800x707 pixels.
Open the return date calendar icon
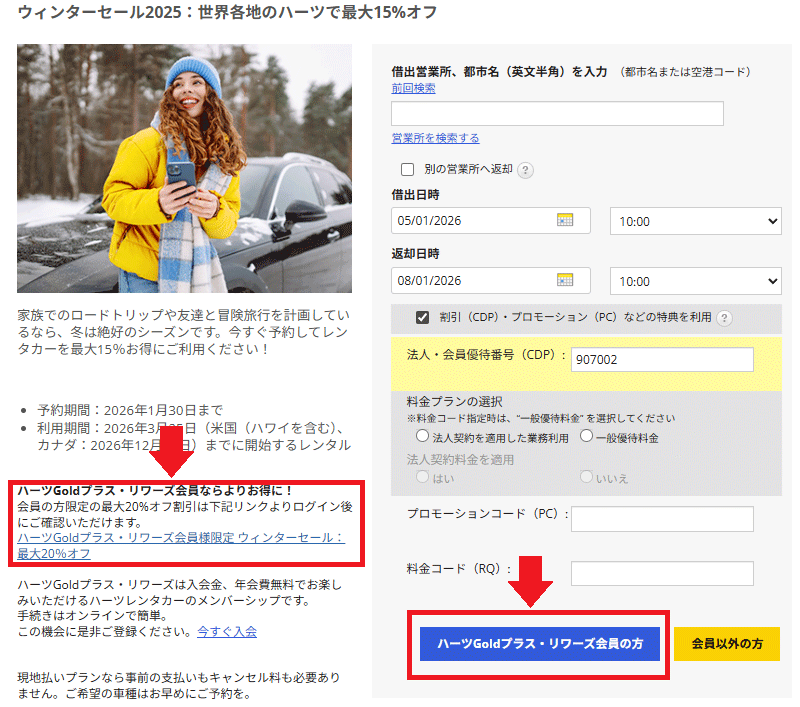[565, 281]
